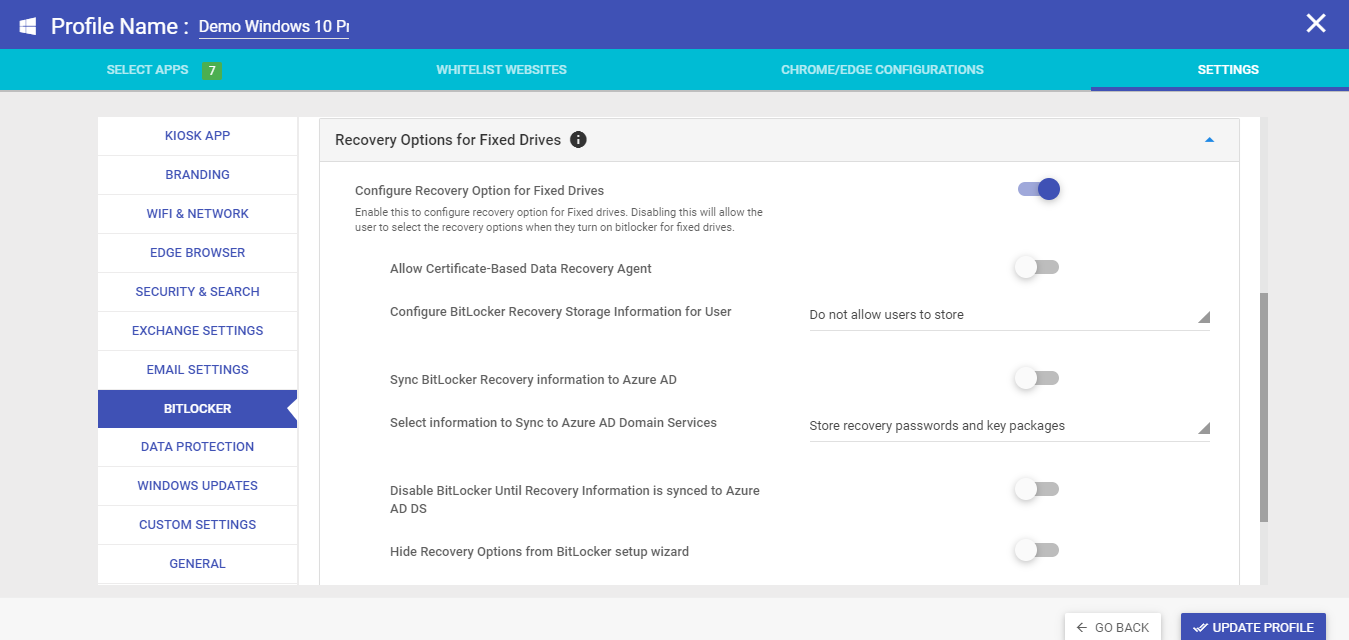The width and height of the screenshot is (1349, 640).
Task: Click the Go Back button
Action: (1113, 627)
